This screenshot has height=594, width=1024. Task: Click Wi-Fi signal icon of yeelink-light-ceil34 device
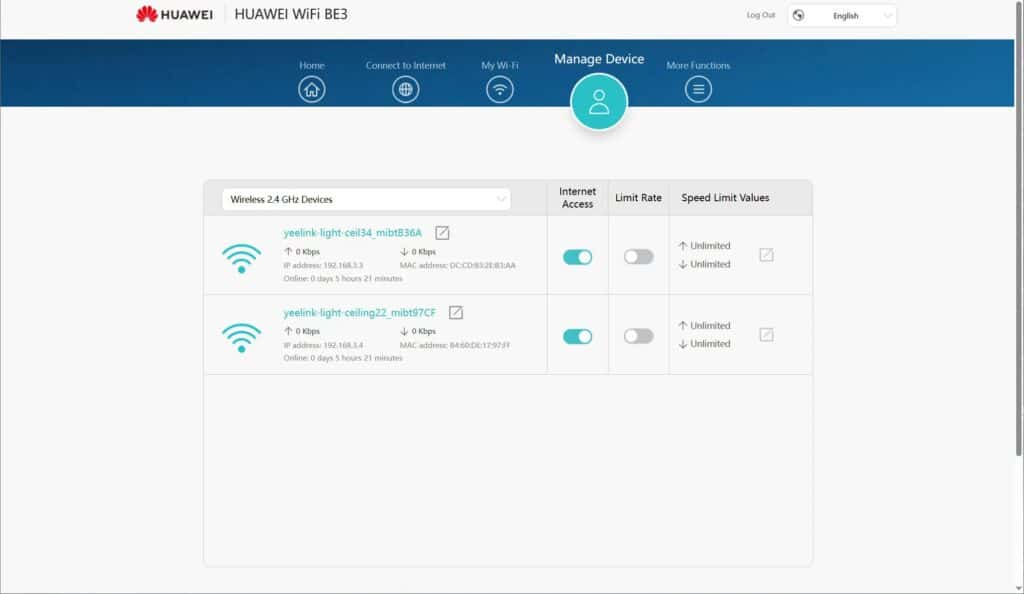click(242, 258)
